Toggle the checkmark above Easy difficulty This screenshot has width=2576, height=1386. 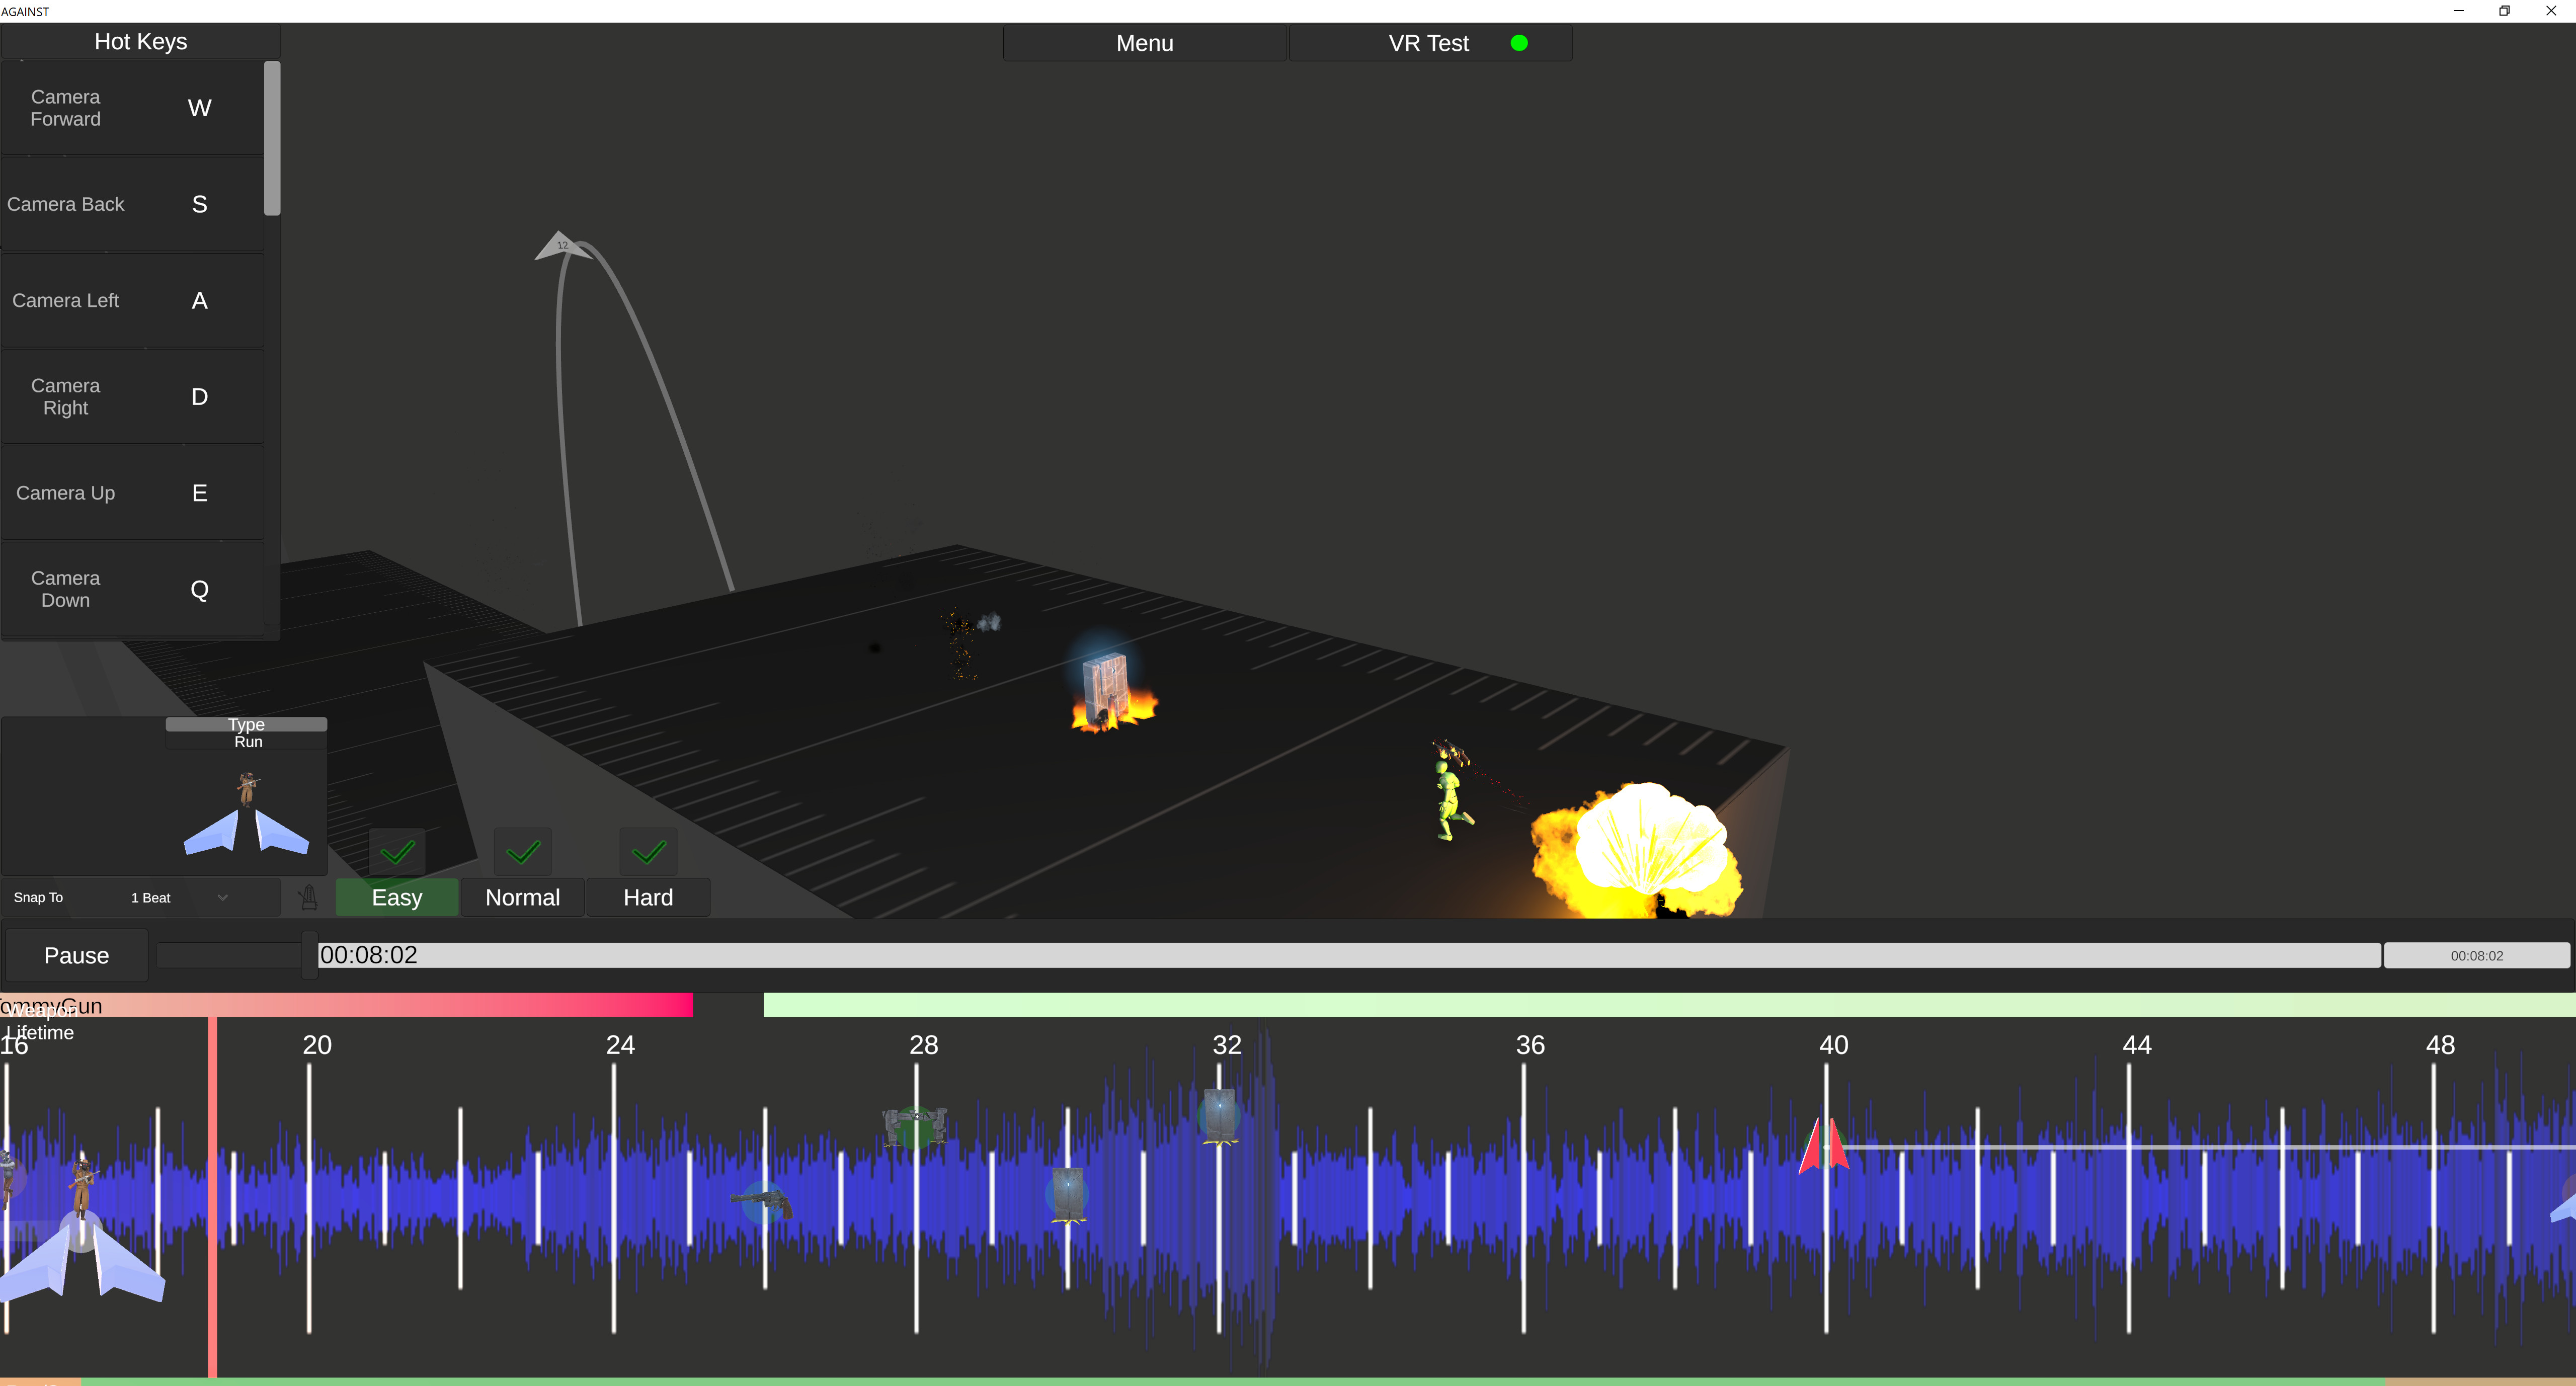396,851
